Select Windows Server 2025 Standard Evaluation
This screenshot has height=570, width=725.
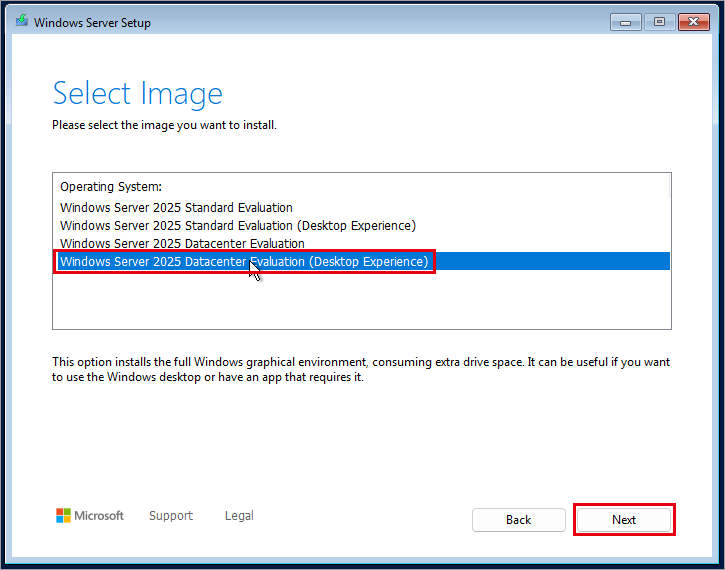[x=176, y=208]
